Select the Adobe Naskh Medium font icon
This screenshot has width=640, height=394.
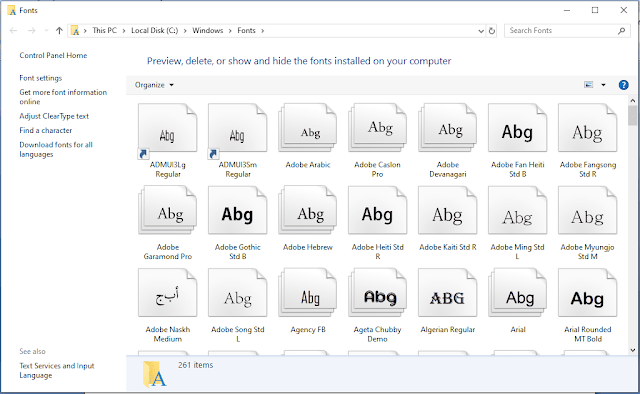point(167,293)
